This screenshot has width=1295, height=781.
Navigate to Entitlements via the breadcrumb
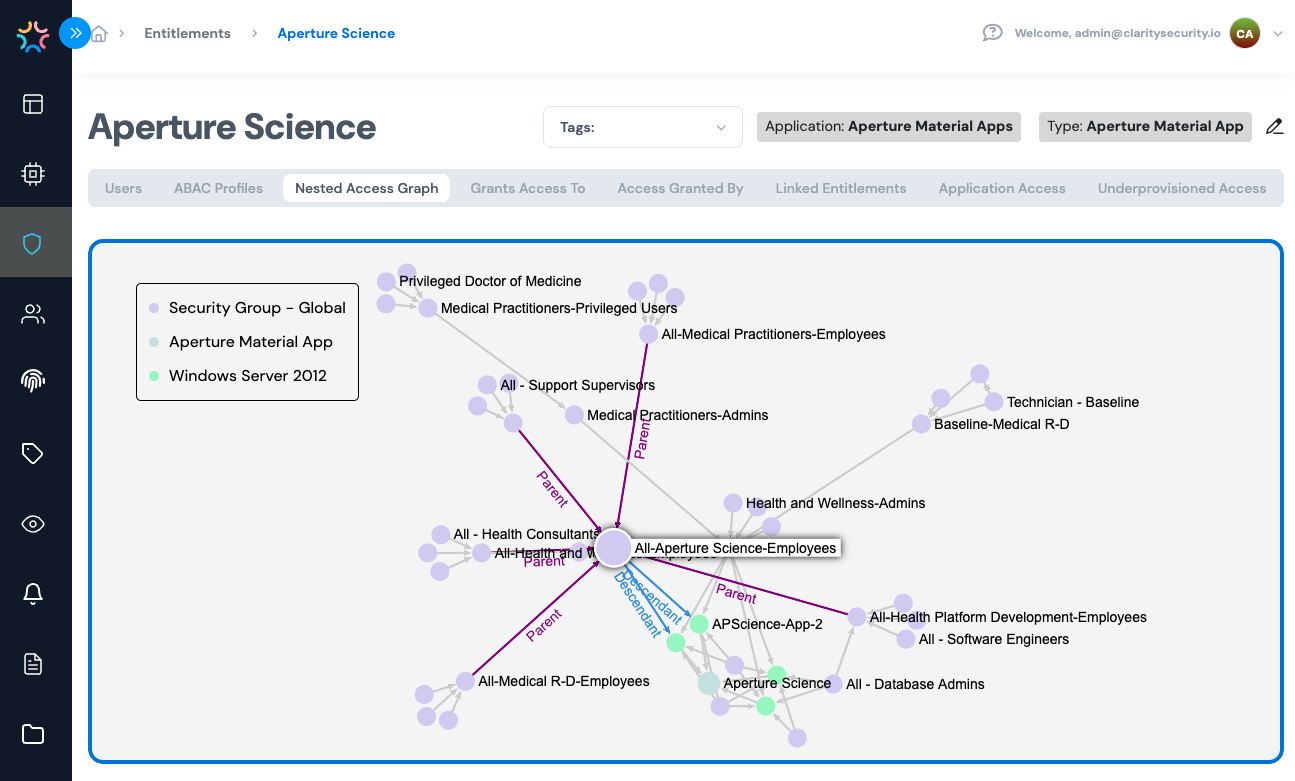point(187,33)
